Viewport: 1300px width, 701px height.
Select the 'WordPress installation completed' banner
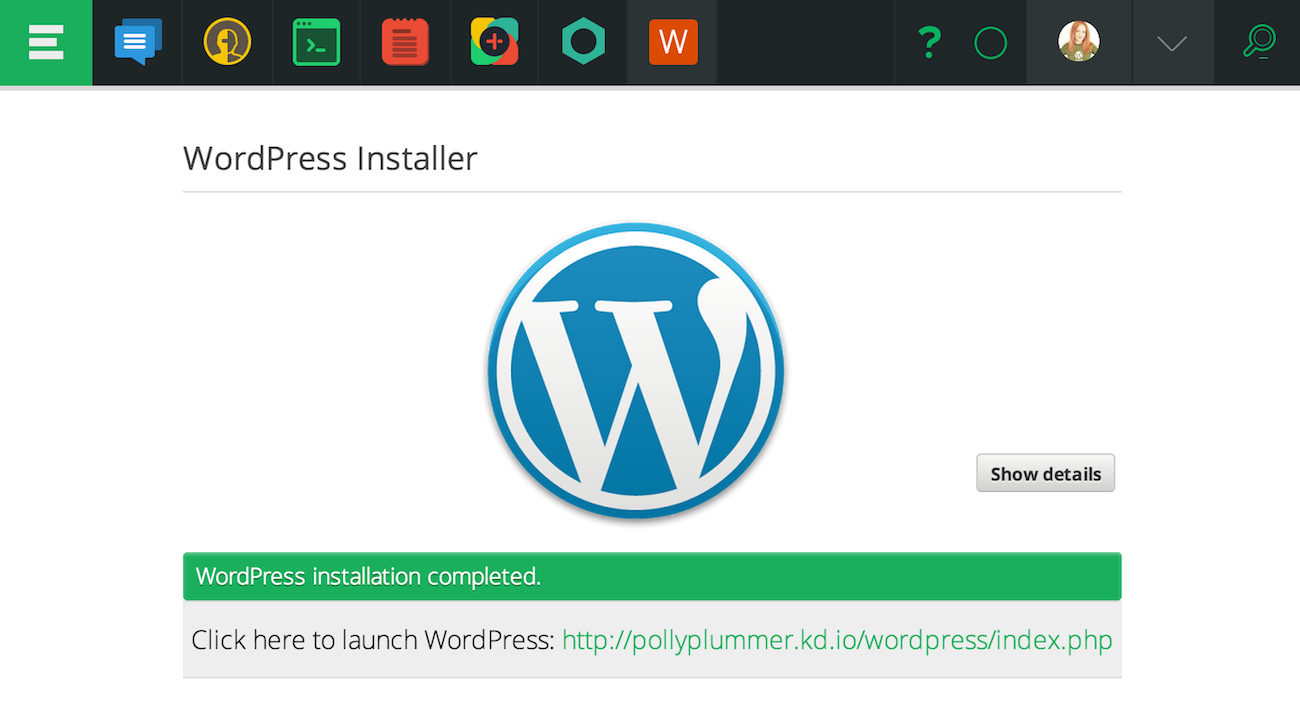[651, 576]
